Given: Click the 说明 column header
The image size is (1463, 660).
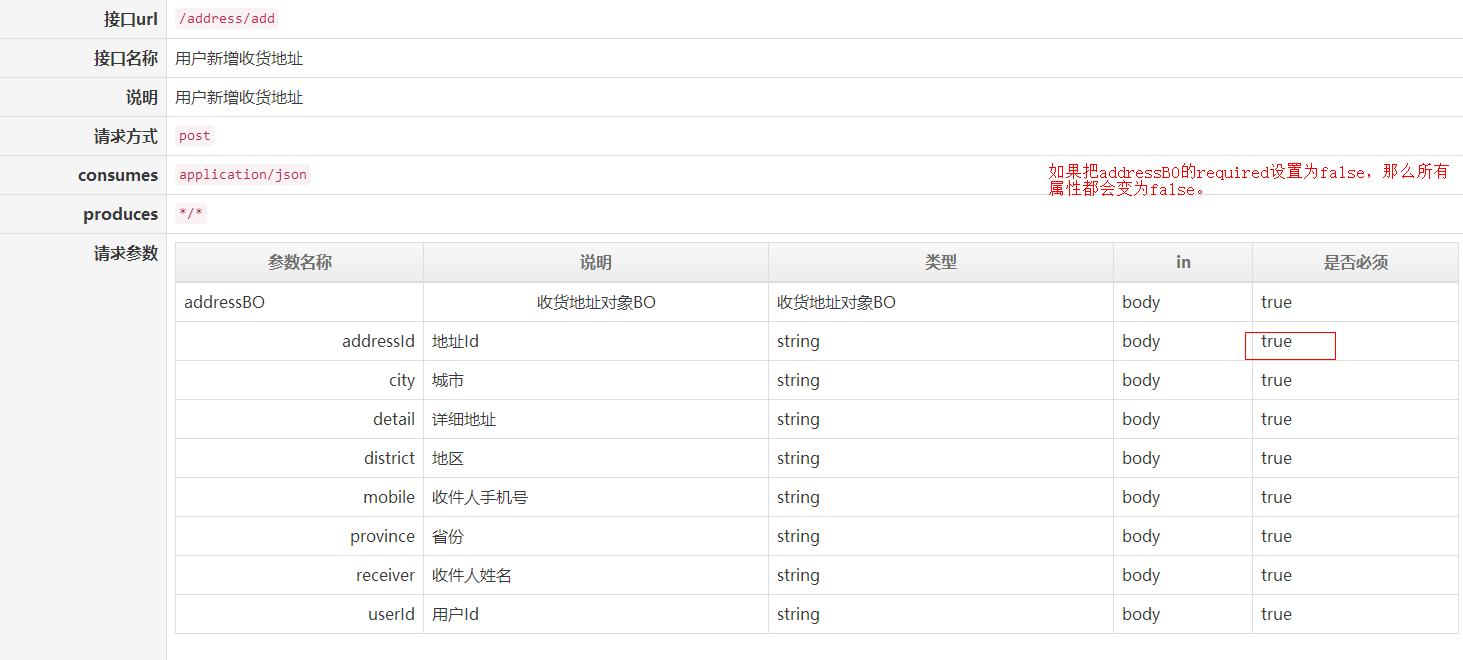Looking at the screenshot, I should [595, 263].
